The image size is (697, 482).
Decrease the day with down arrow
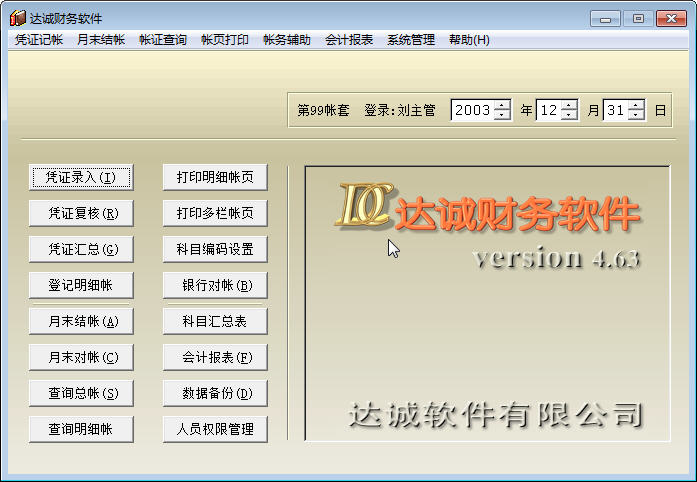coord(636,115)
